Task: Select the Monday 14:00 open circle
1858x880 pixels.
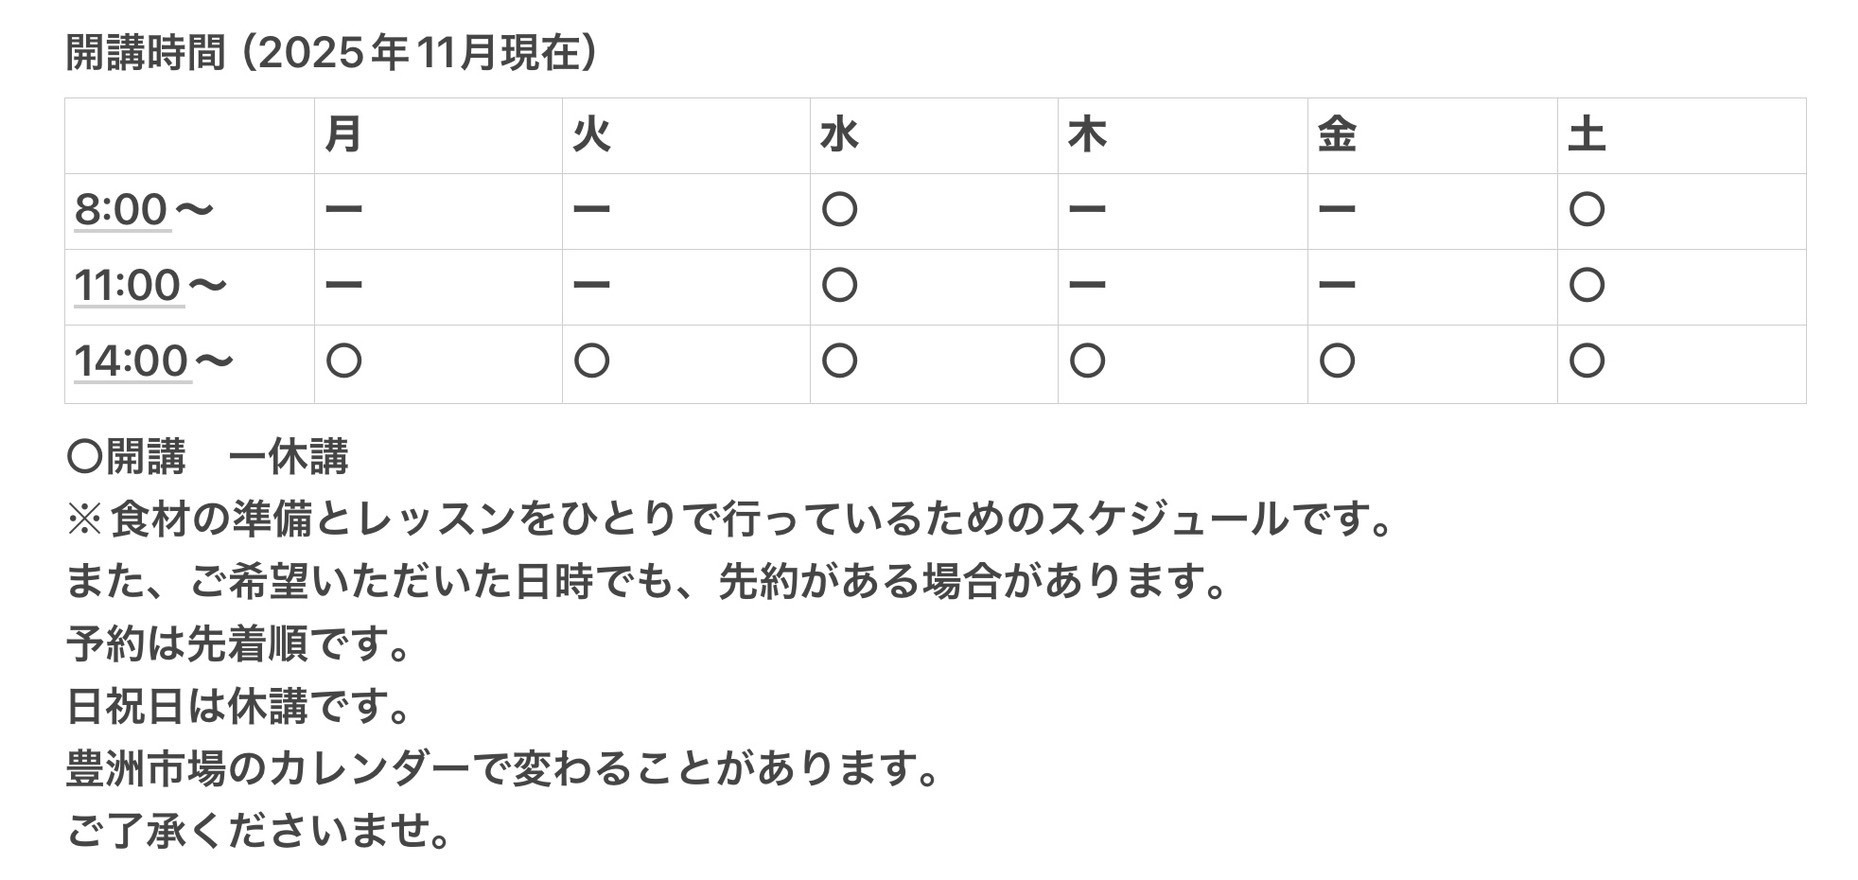Action: pos(344,361)
